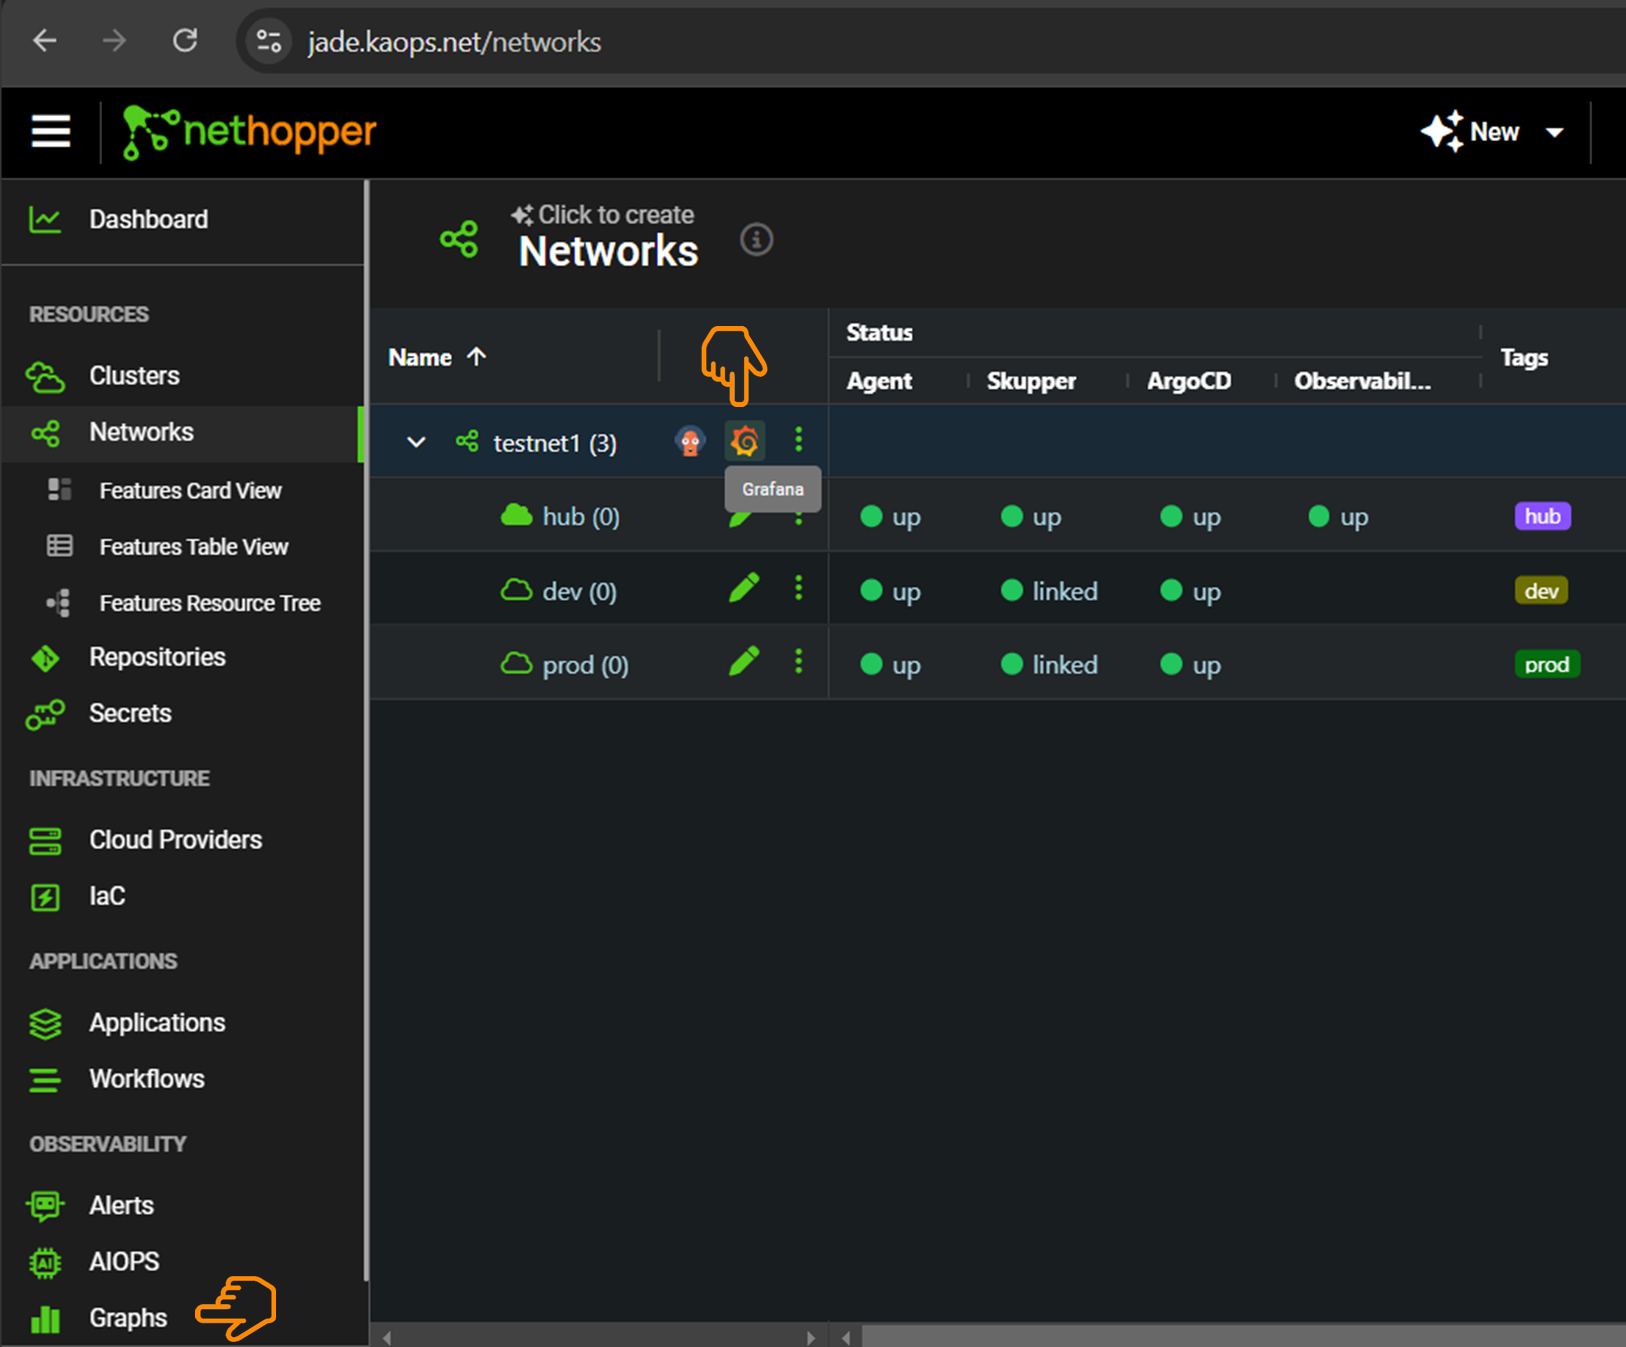This screenshot has height=1347, width=1626.
Task: Click the dev tag badge
Action: click(x=1541, y=591)
